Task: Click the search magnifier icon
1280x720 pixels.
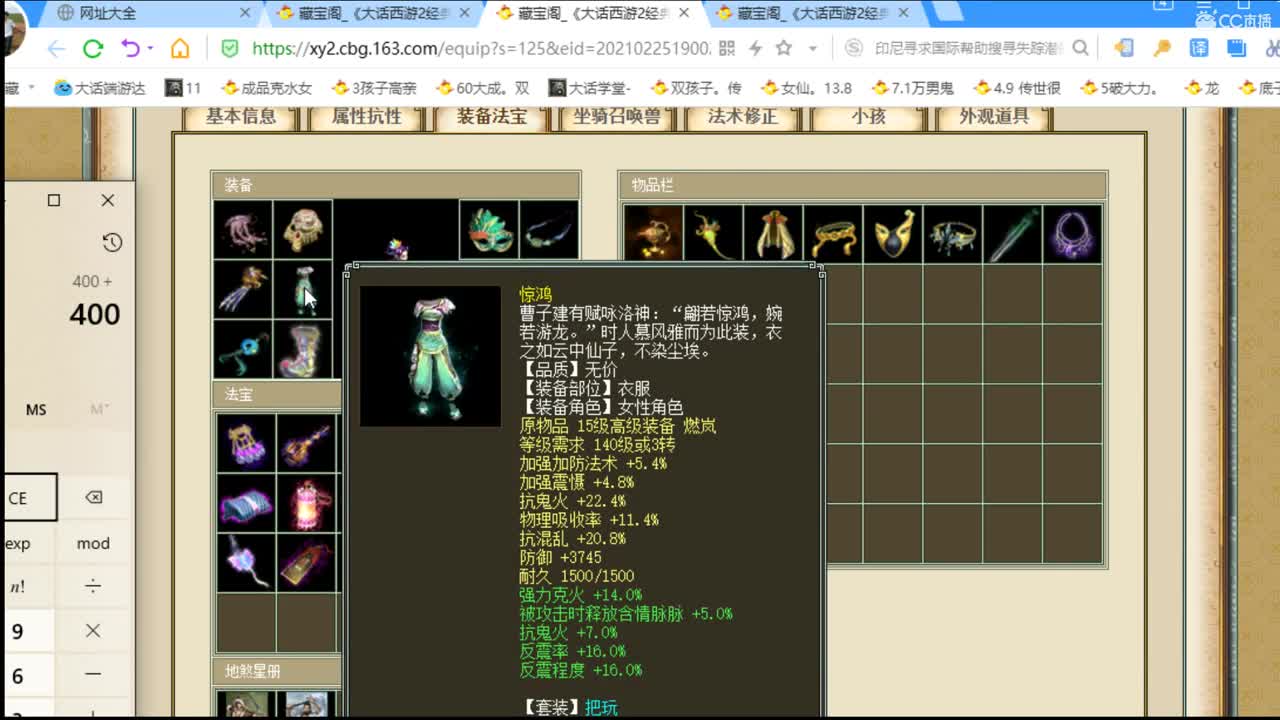Action: click(1081, 48)
